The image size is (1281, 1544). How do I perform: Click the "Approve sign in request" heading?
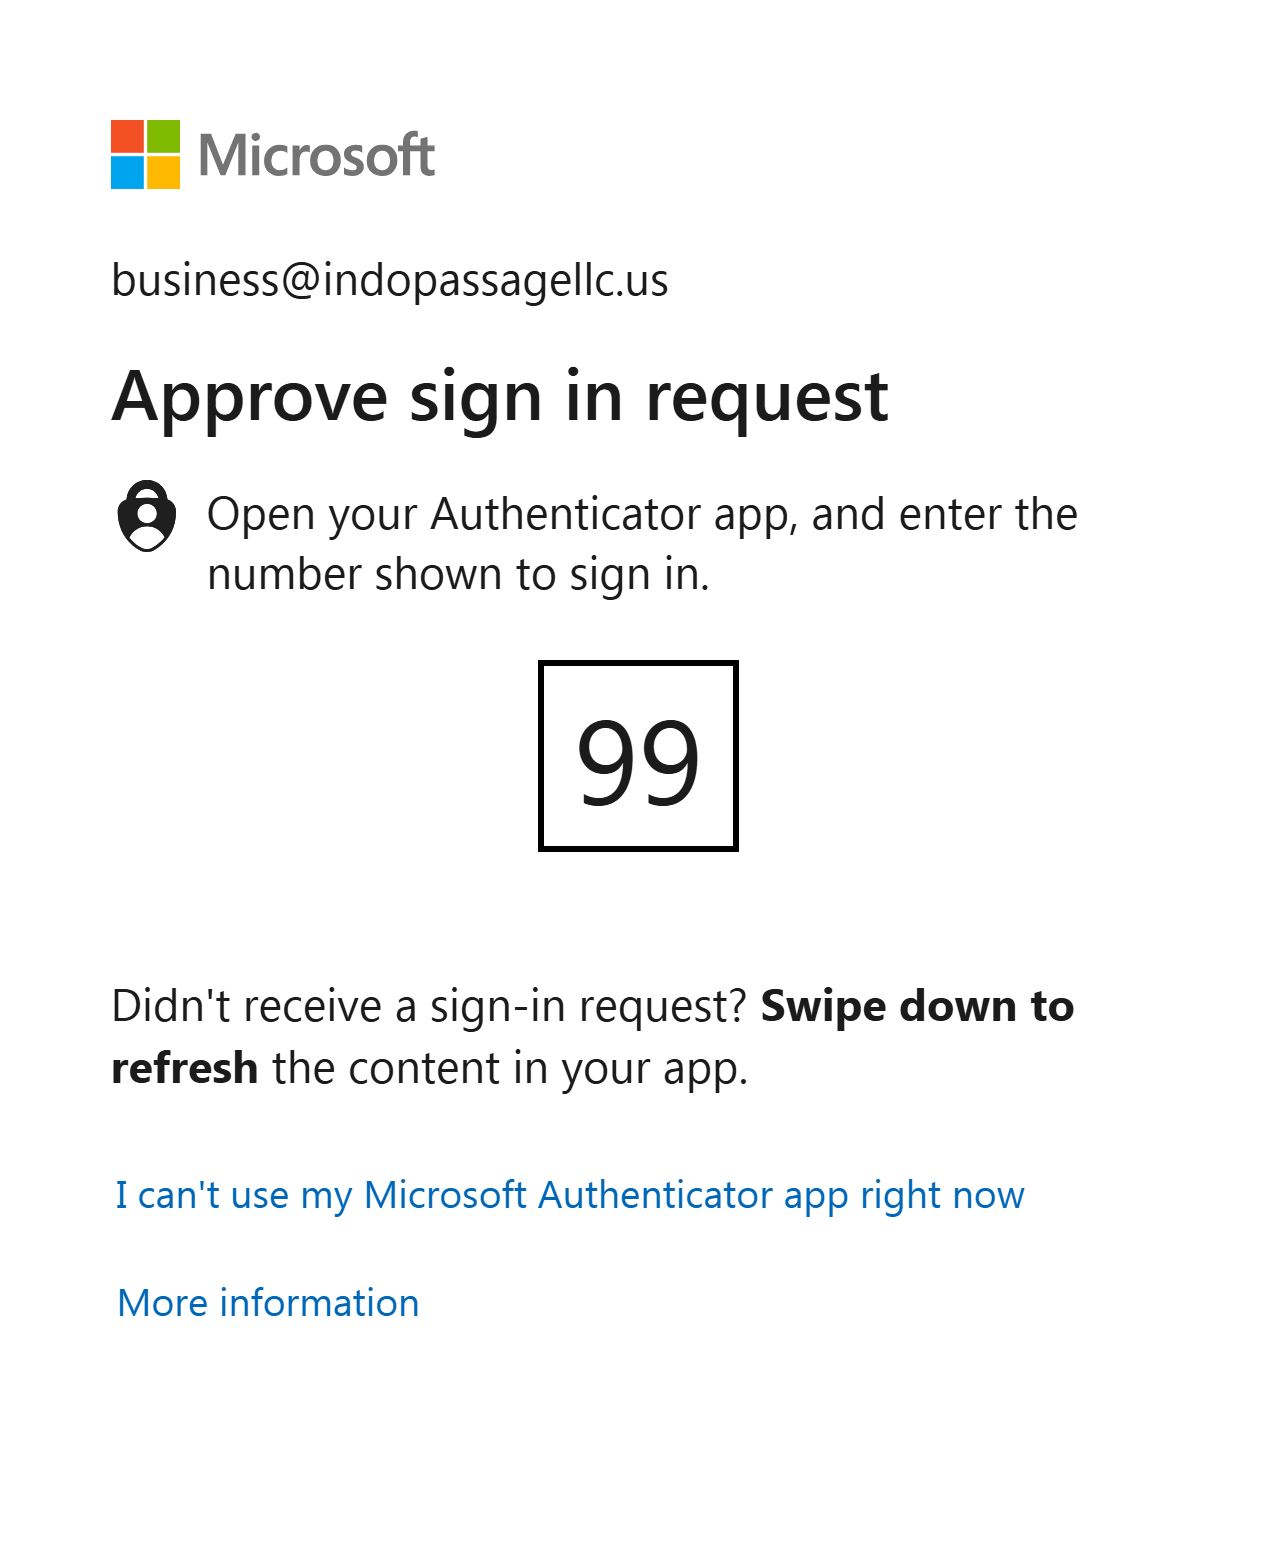point(499,397)
